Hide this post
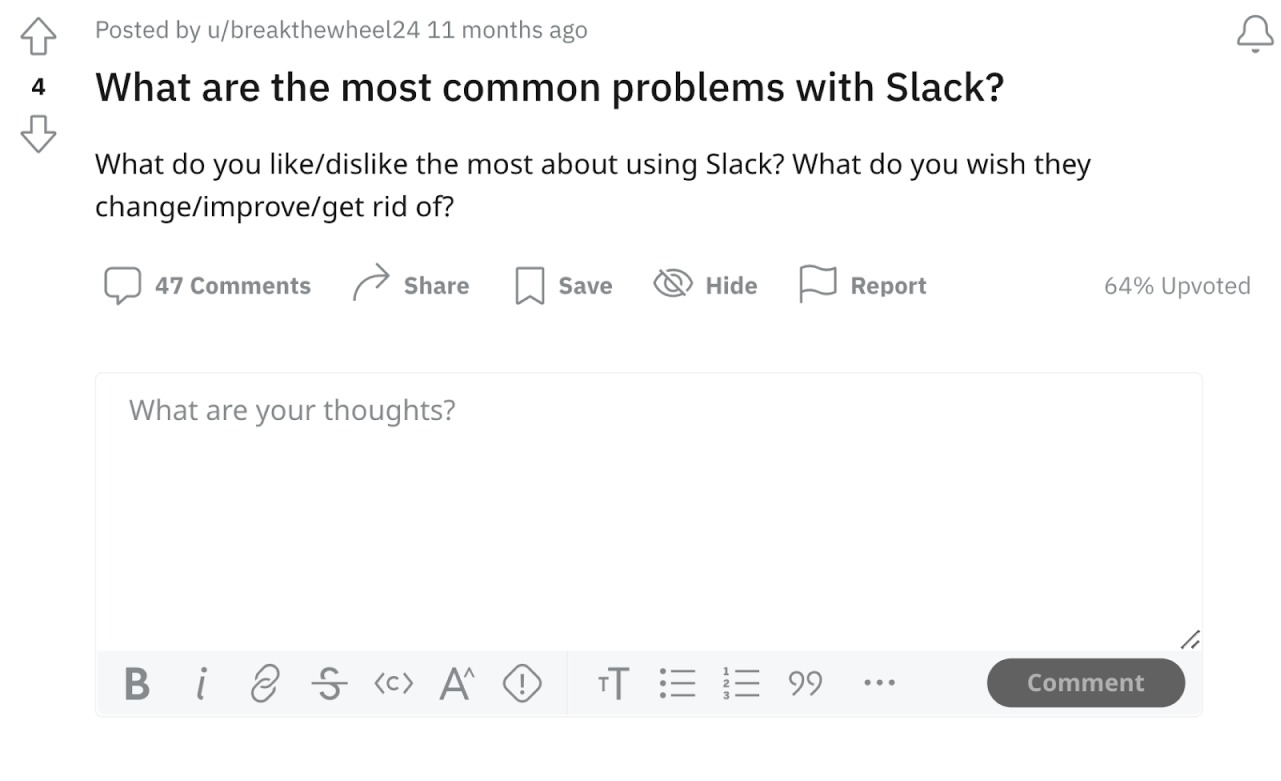Screen dimensions: 1281x781 [x=705, y=286]
